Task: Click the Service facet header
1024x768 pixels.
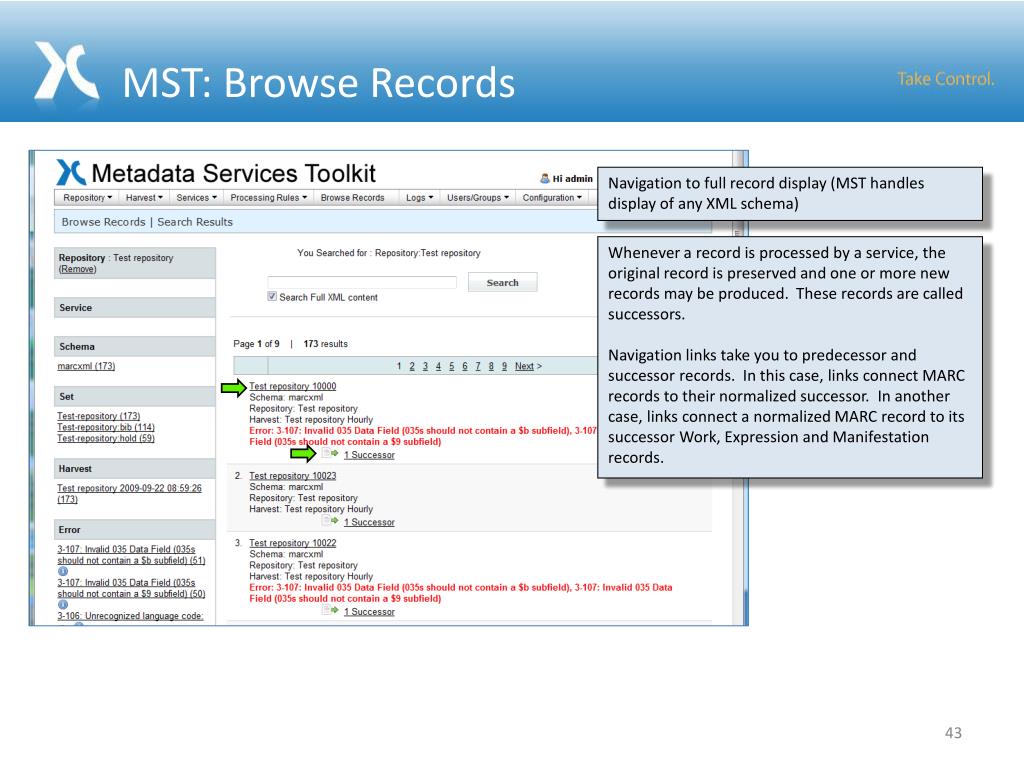Action: (x=135, y=308)
